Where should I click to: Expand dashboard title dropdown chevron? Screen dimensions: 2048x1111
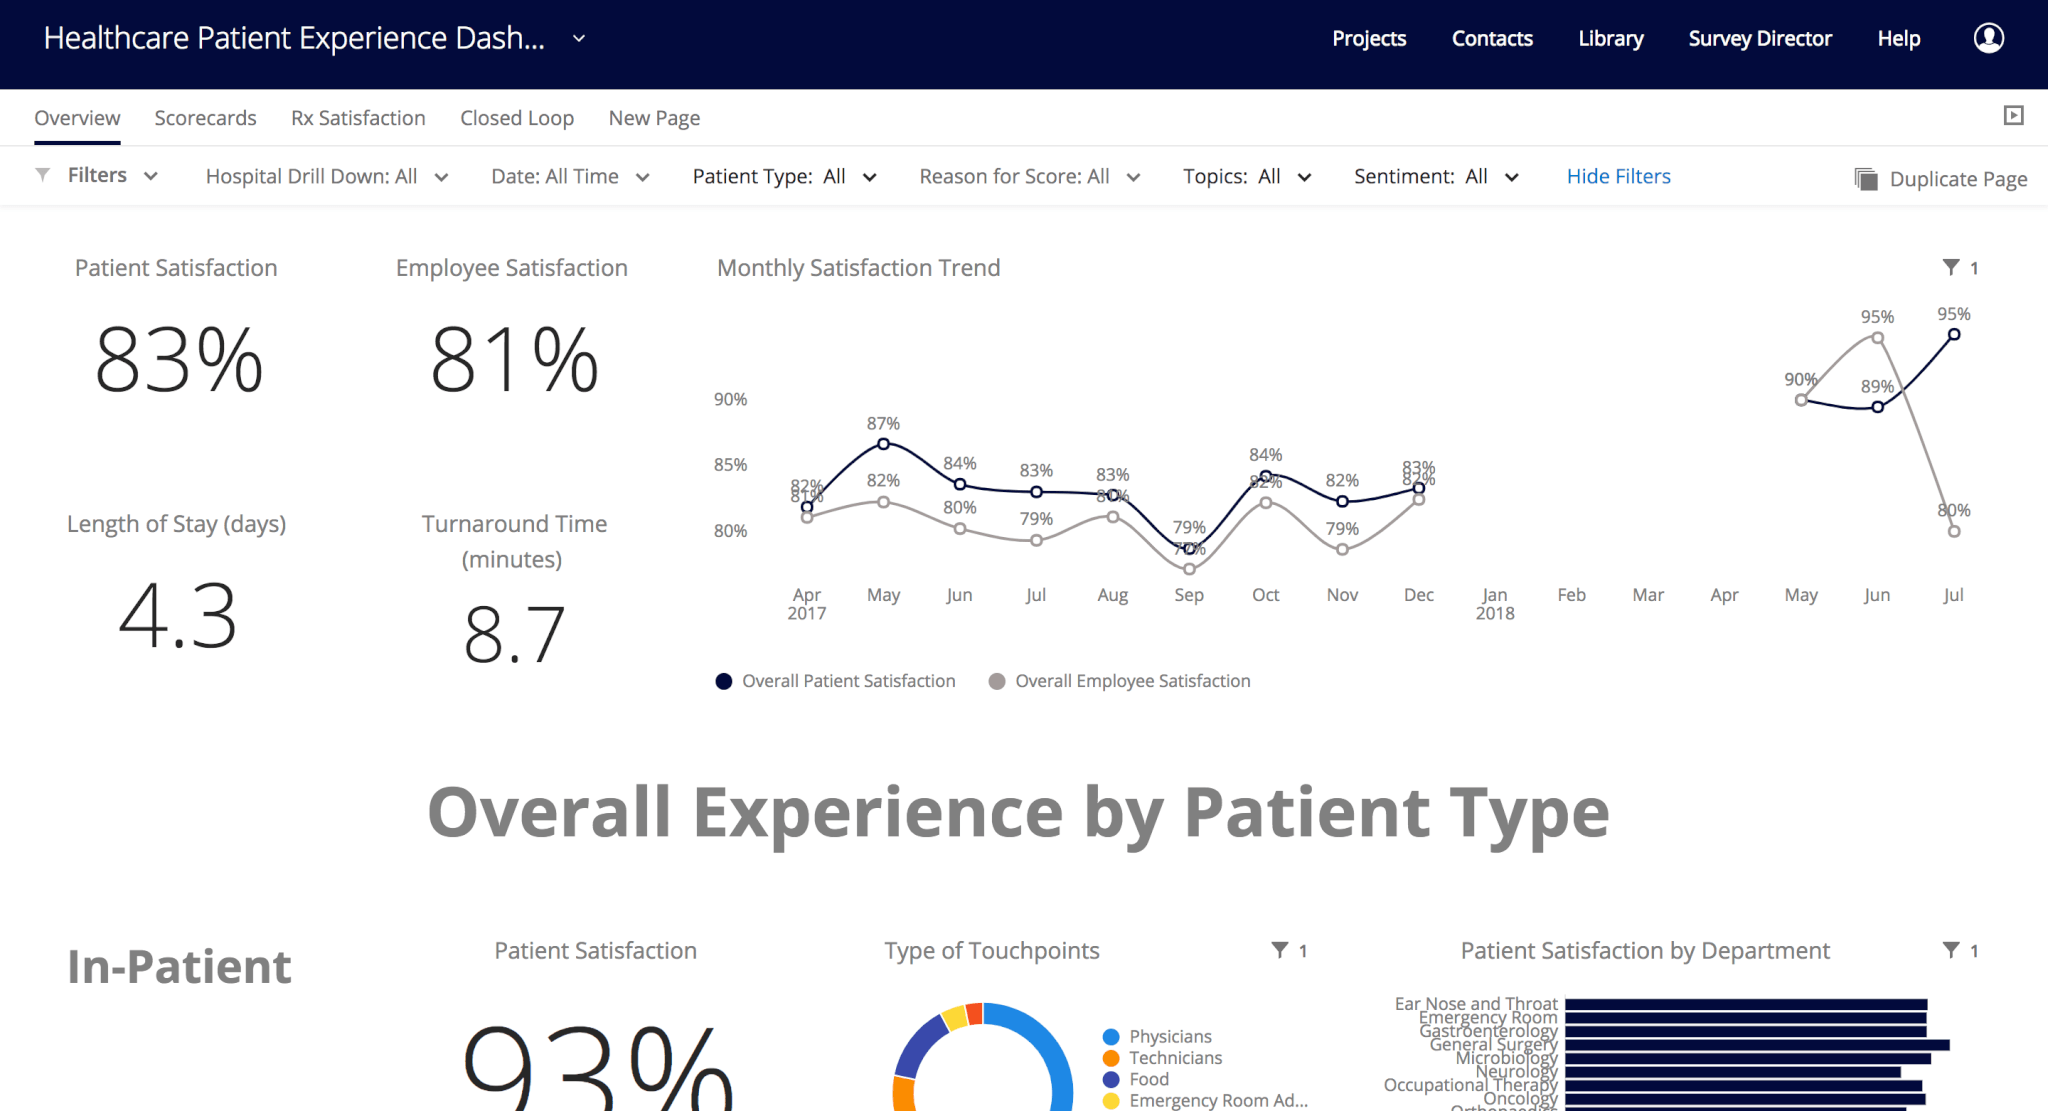[x=578, y=39]
